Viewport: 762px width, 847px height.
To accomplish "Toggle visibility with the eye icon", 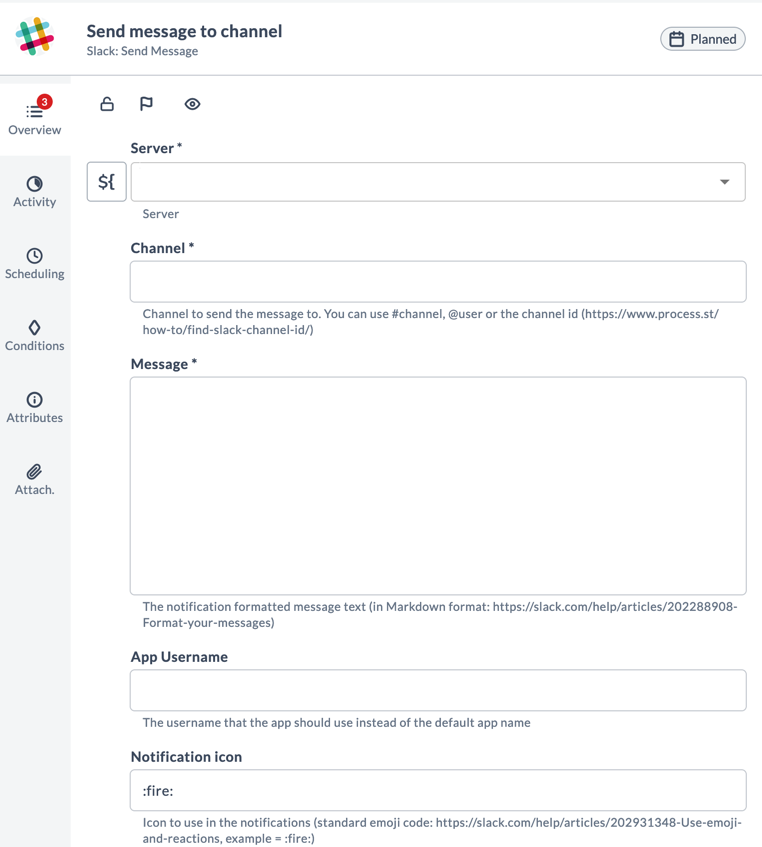I will [192, 103].
